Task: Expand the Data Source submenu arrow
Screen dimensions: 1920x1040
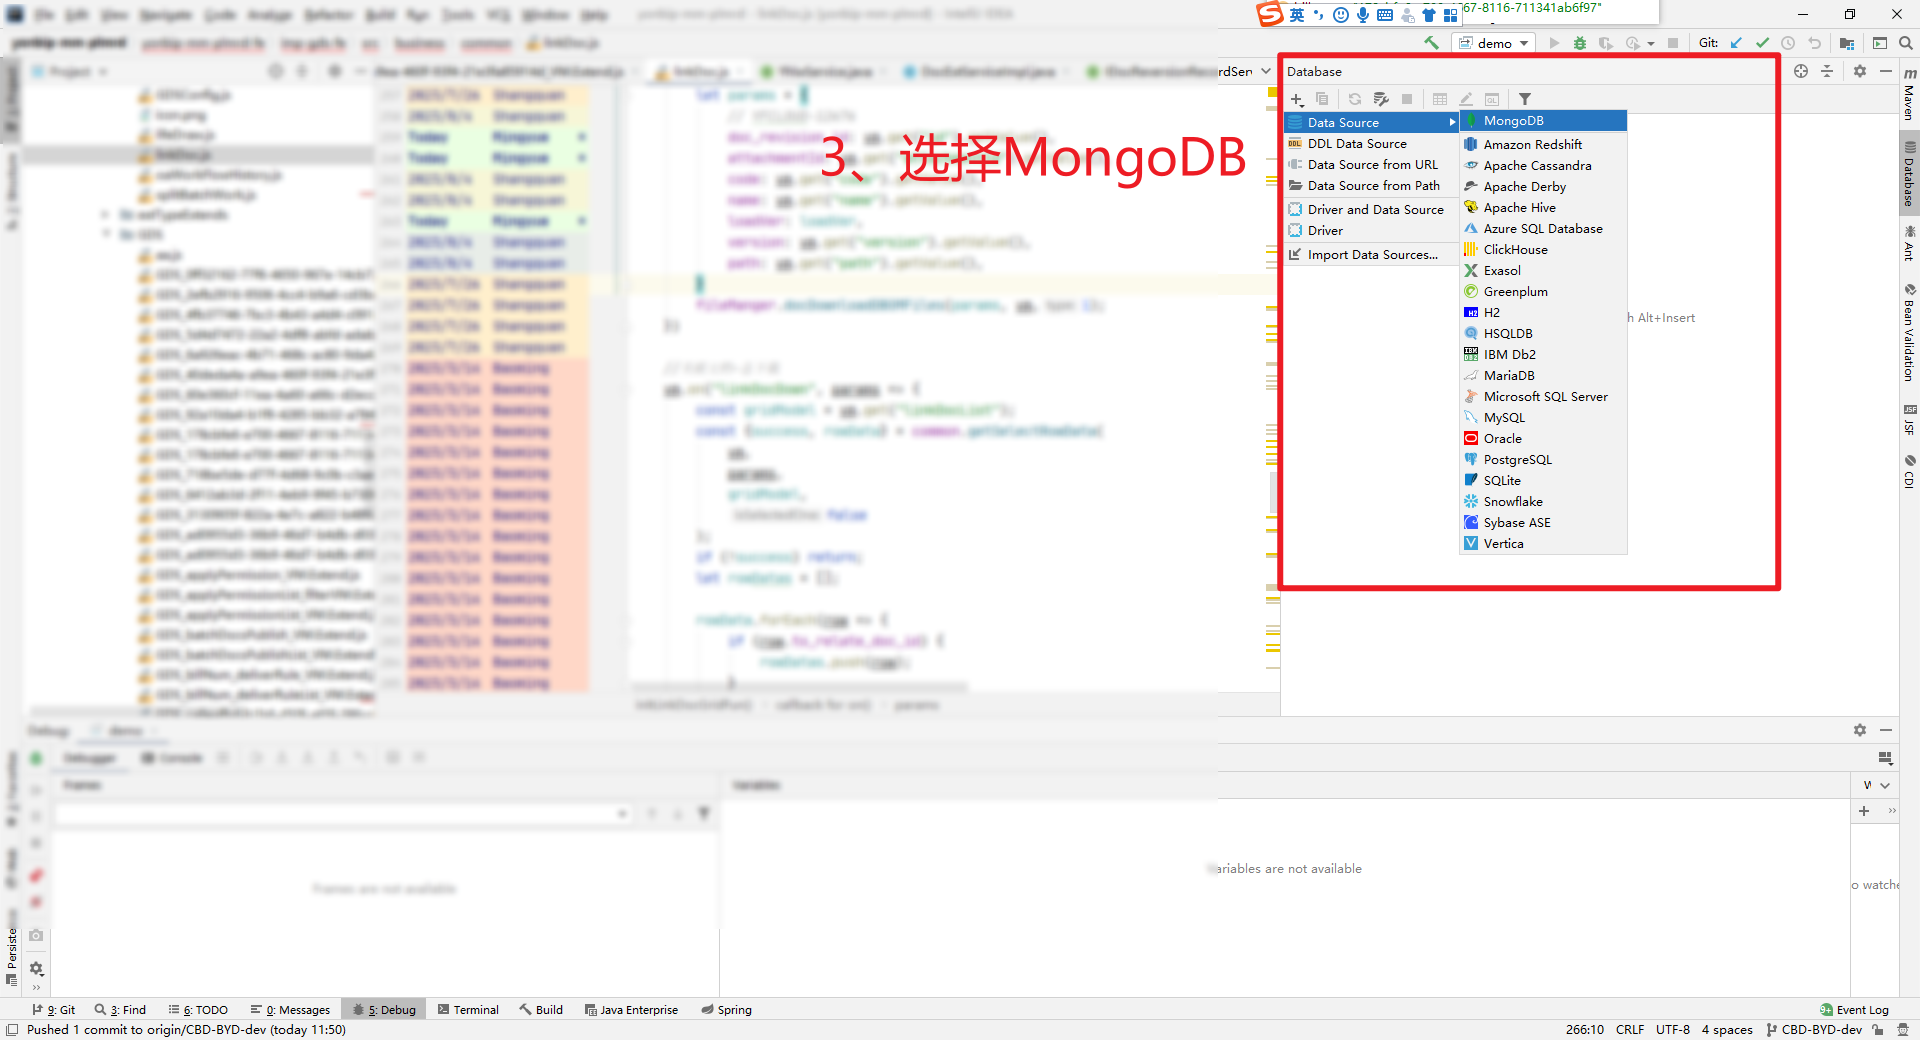Action: (1453, 122)
